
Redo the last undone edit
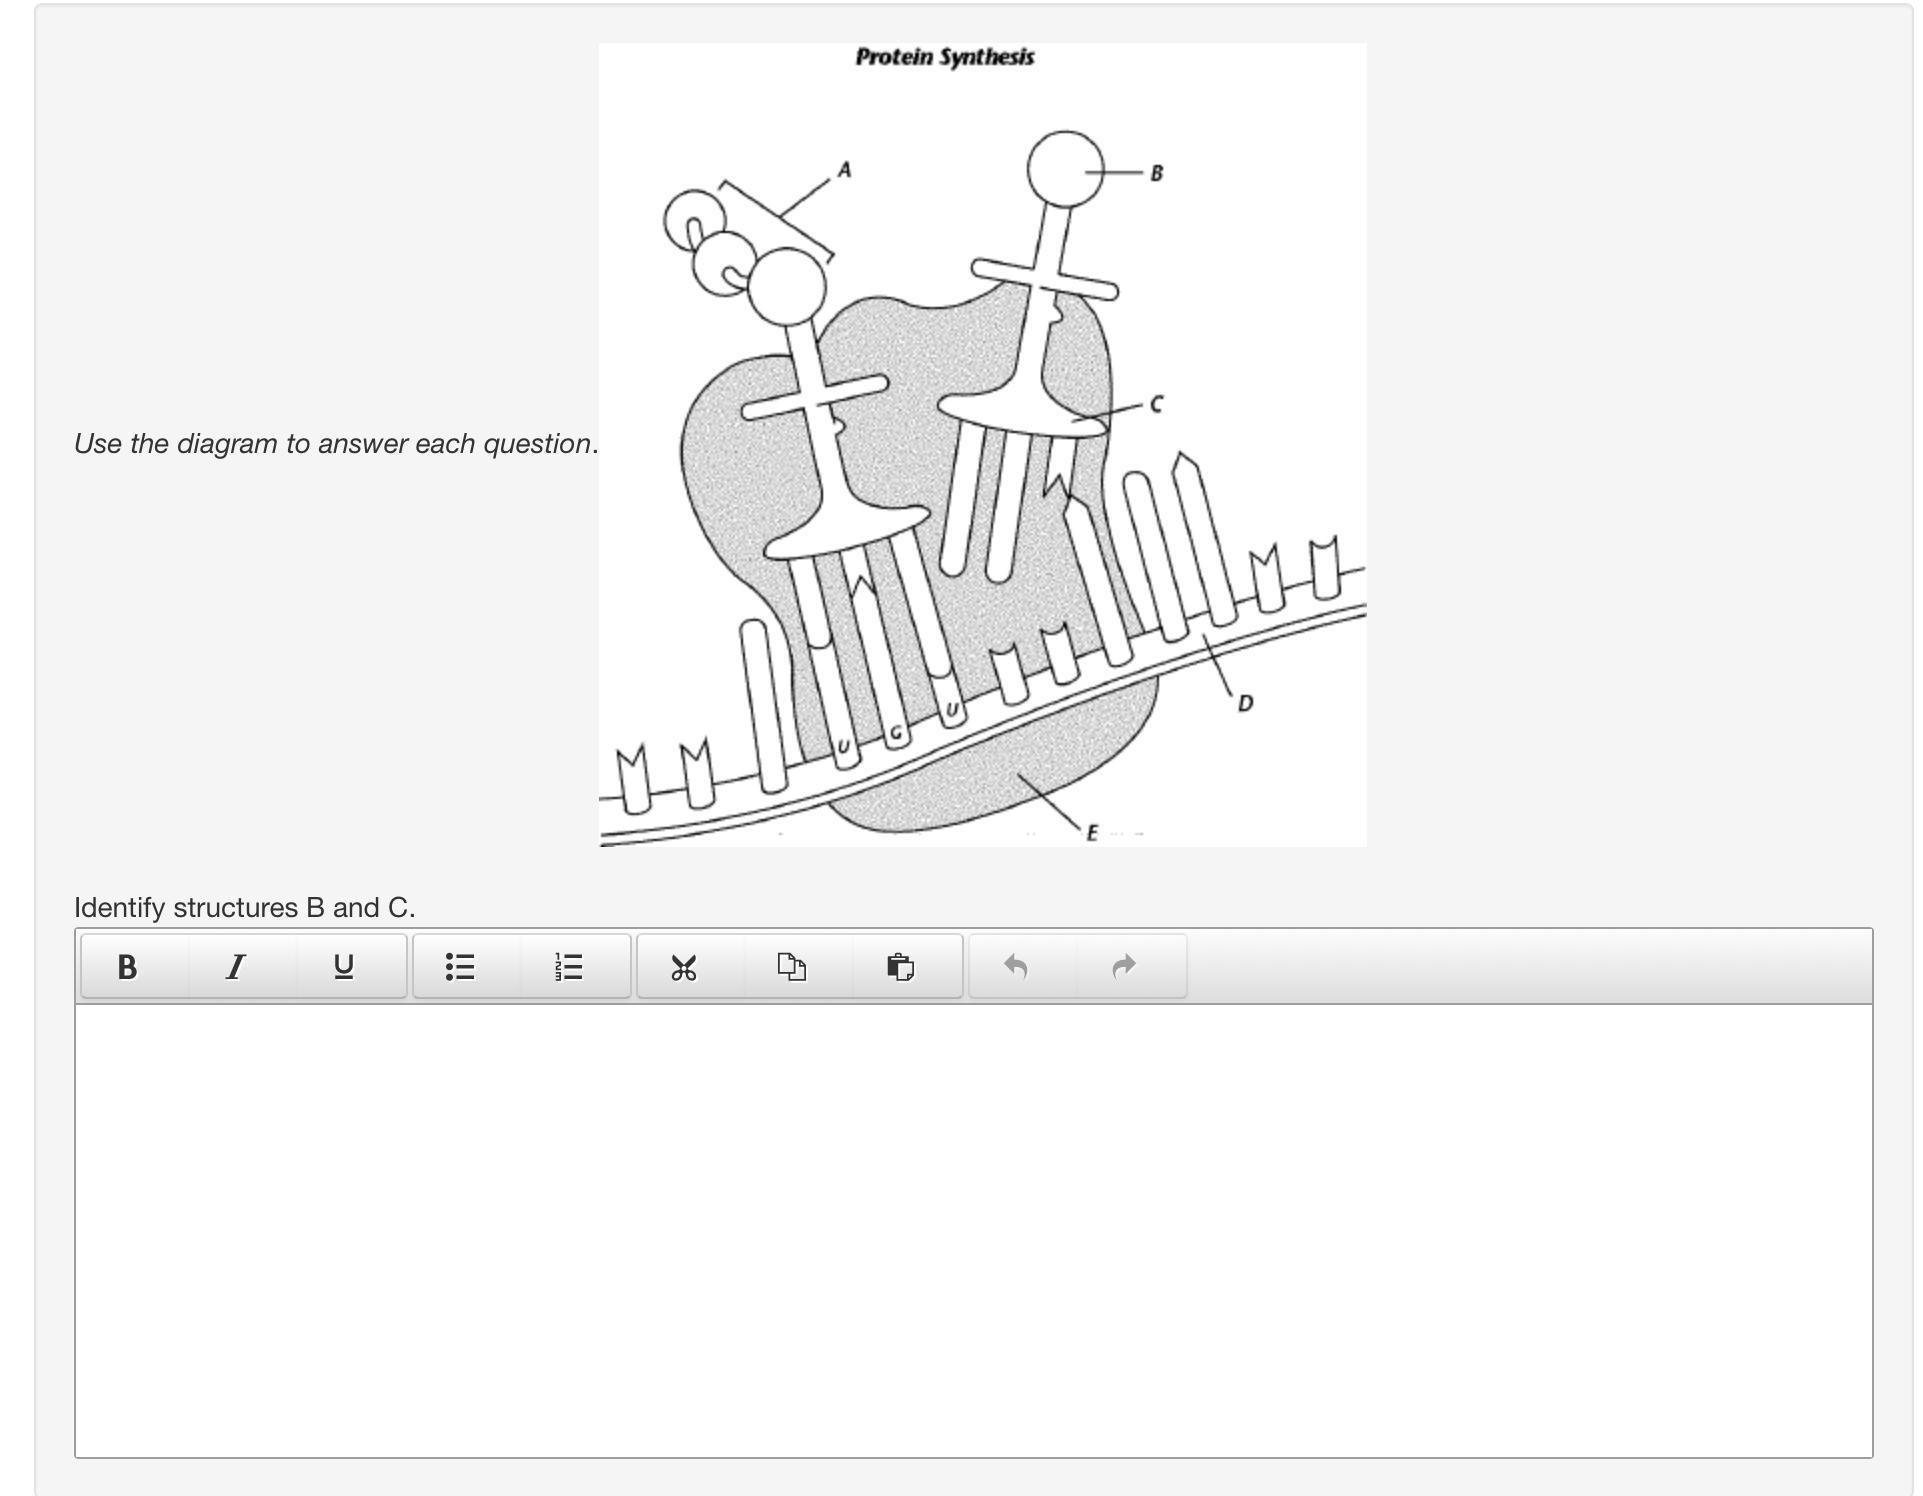[1124, 967]
